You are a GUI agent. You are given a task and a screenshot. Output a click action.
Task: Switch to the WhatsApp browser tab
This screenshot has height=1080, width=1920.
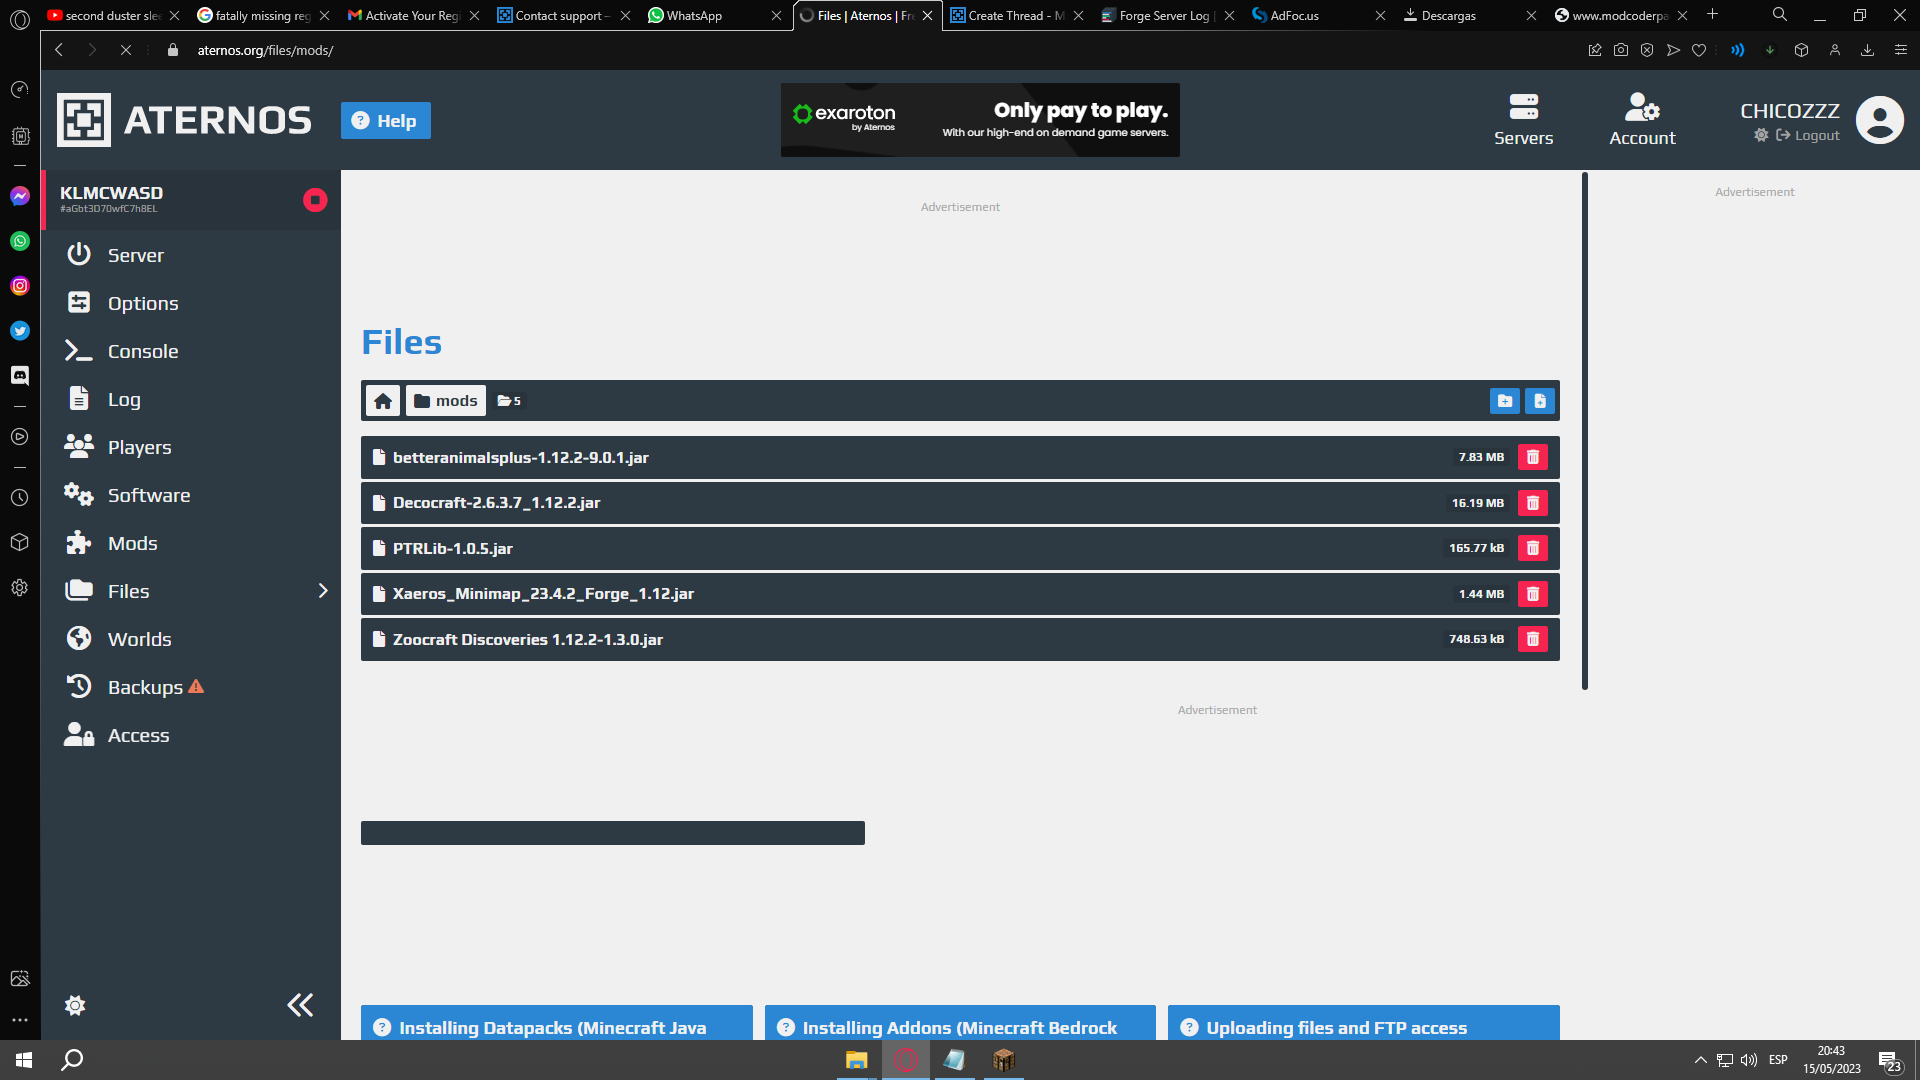click(715, 15)
